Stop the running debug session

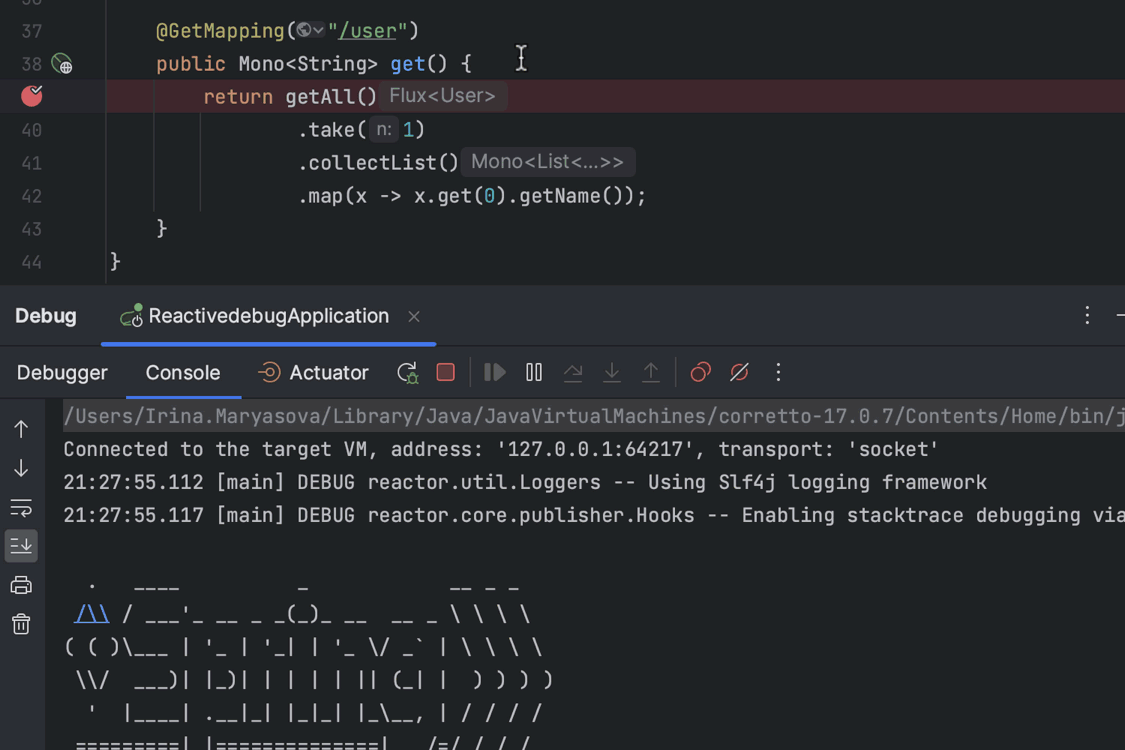pos(446,372)
